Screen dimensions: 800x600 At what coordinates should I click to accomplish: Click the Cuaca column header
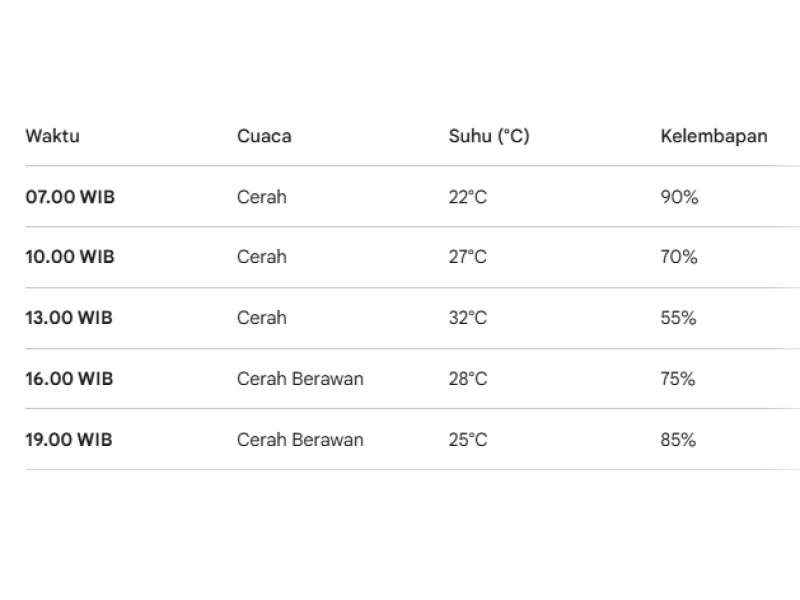[264, 136]
